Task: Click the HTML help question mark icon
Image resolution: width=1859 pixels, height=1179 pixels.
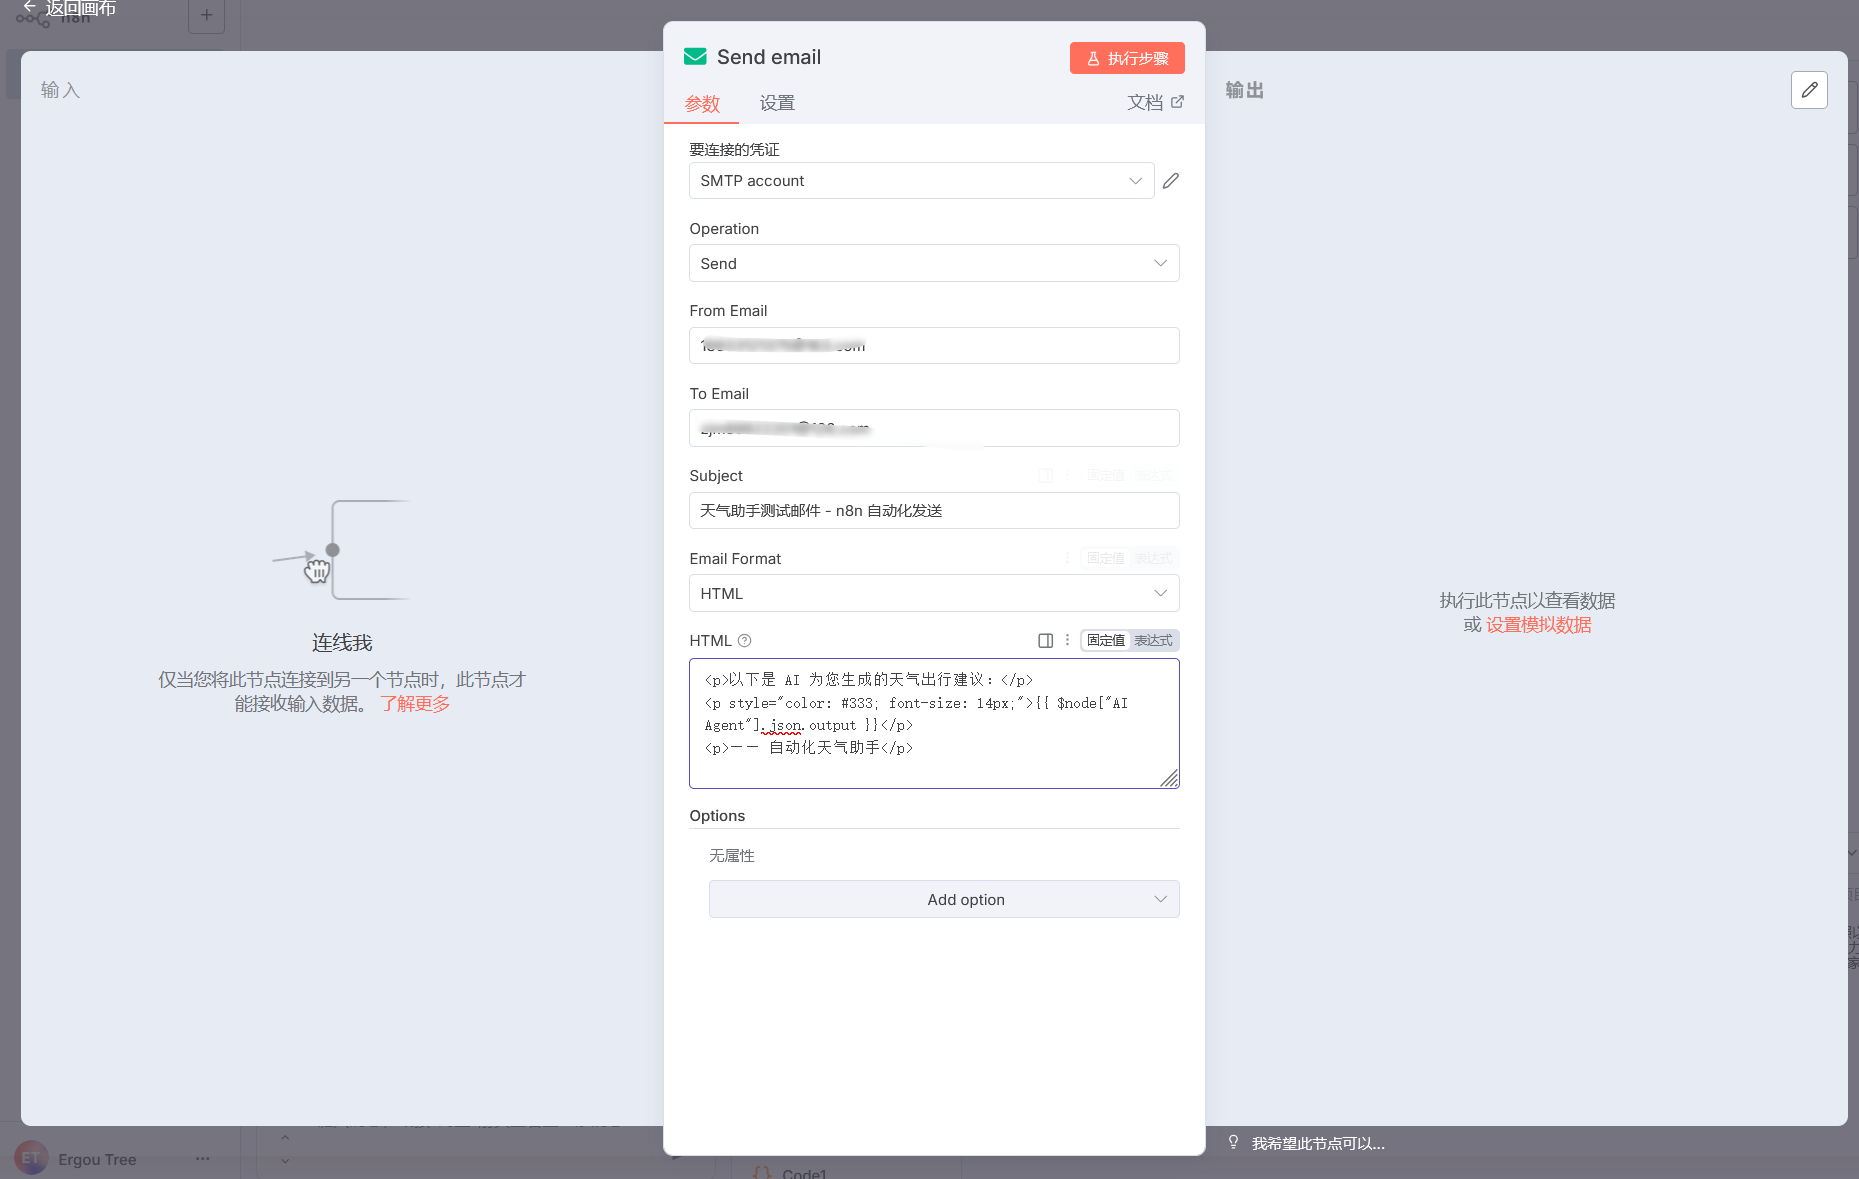Action: tap(744, 641)
